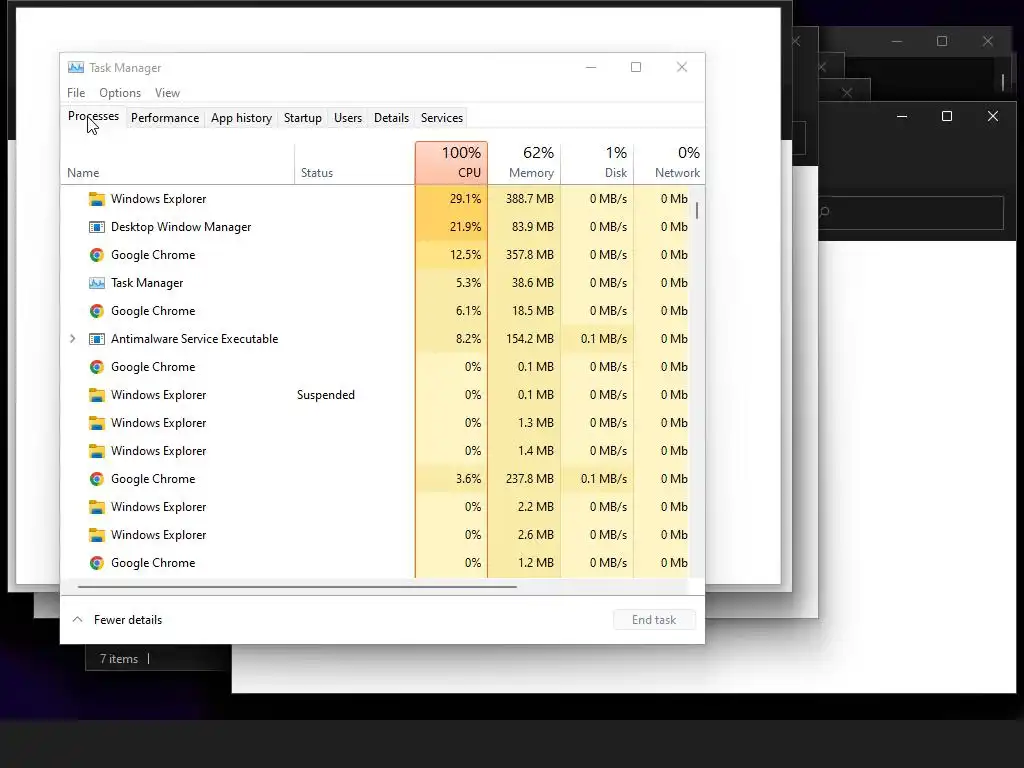1024x768 pixels.
Task: Click the End task button
Action: pos(654,620)
